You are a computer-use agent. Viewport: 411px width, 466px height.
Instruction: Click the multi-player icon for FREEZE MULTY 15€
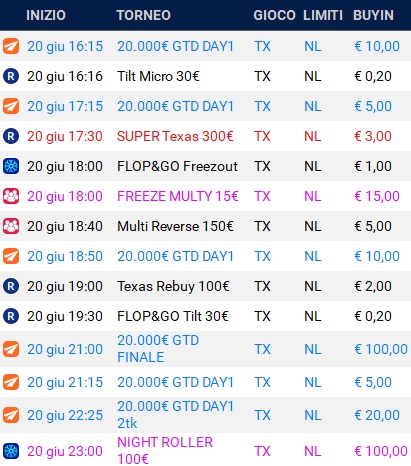coord(11,196)
